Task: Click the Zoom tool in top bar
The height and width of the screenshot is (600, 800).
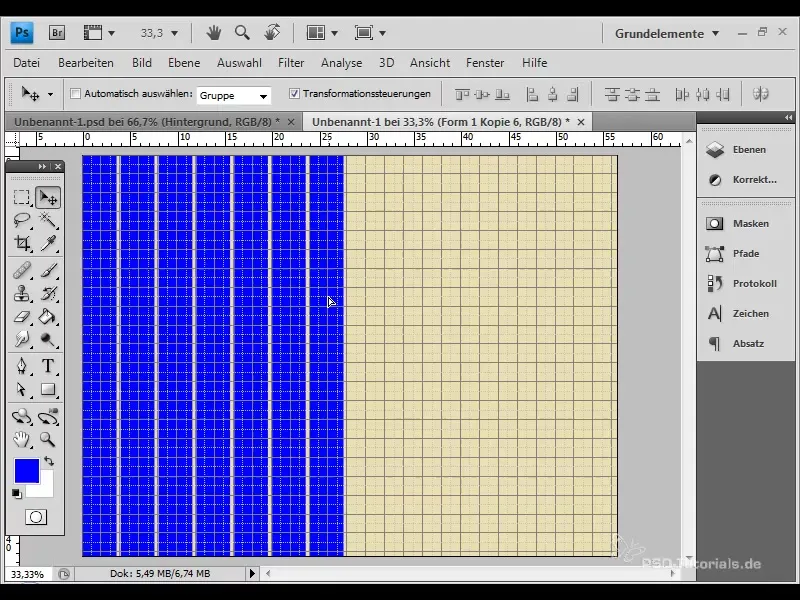Action: coord(242,33)
